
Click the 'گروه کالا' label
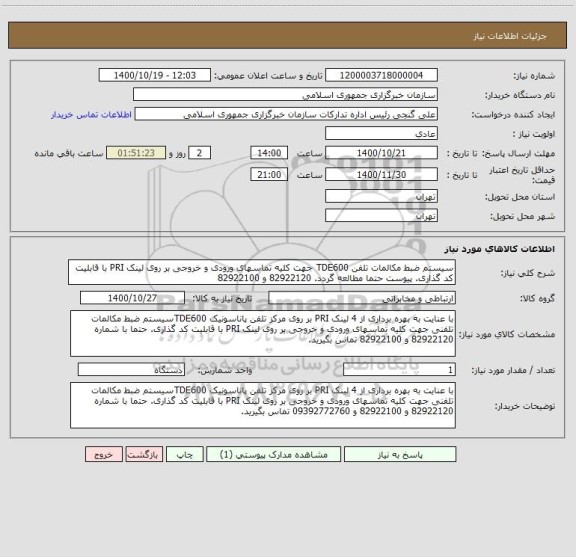click(537, 298)
